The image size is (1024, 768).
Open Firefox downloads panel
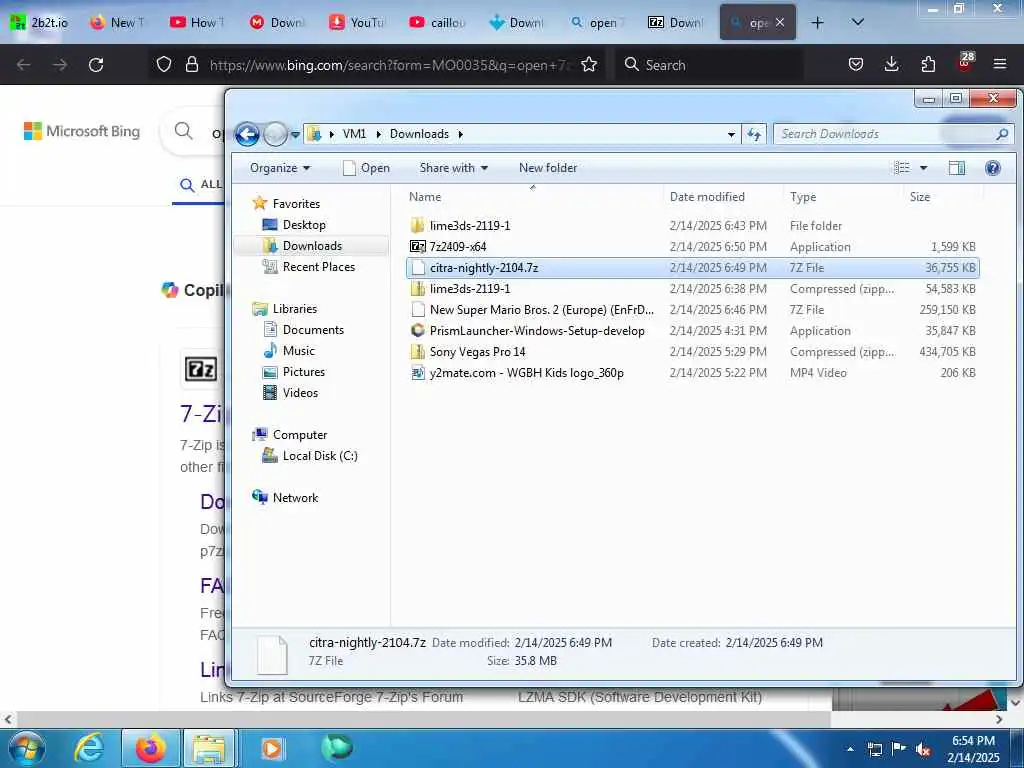pyautogui.click(x=891, y=65)
